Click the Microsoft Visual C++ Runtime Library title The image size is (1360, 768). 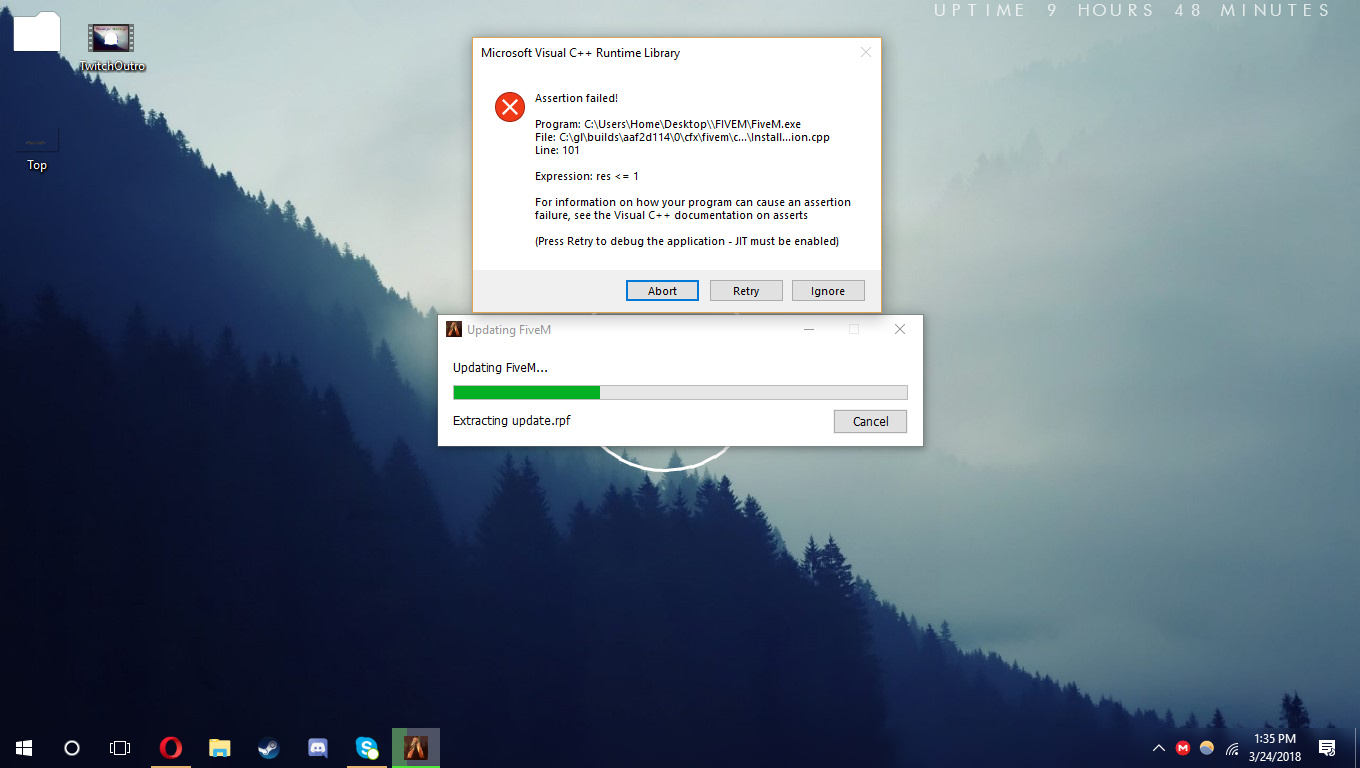(x=580, y=53)
